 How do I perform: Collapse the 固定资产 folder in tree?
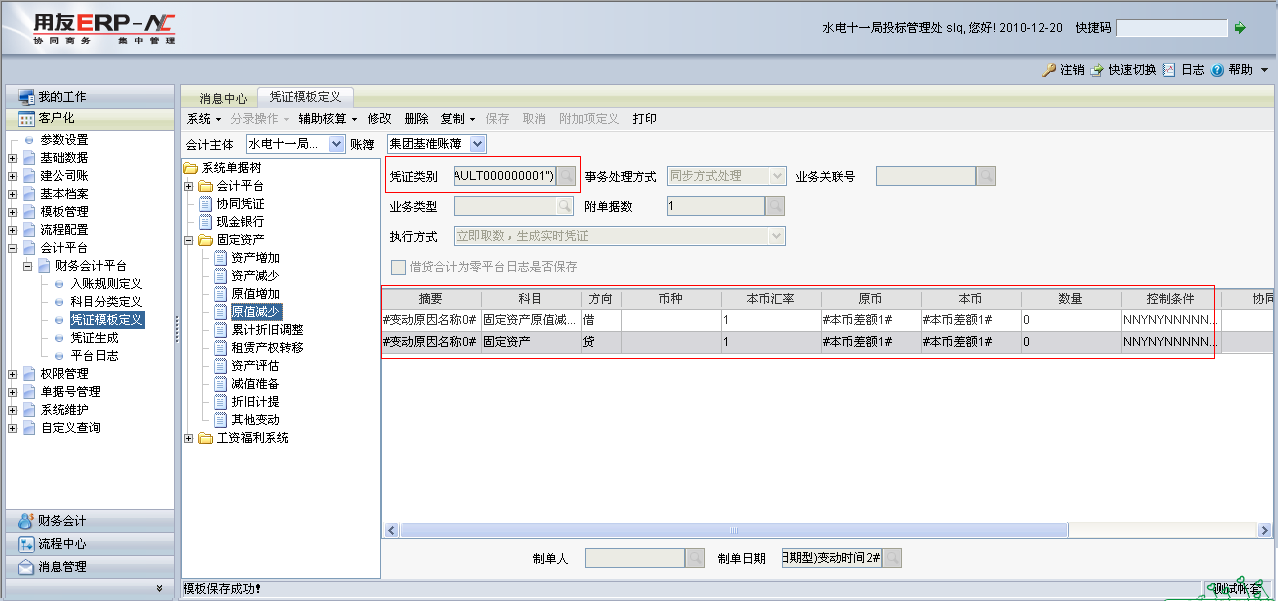point(190,240)
